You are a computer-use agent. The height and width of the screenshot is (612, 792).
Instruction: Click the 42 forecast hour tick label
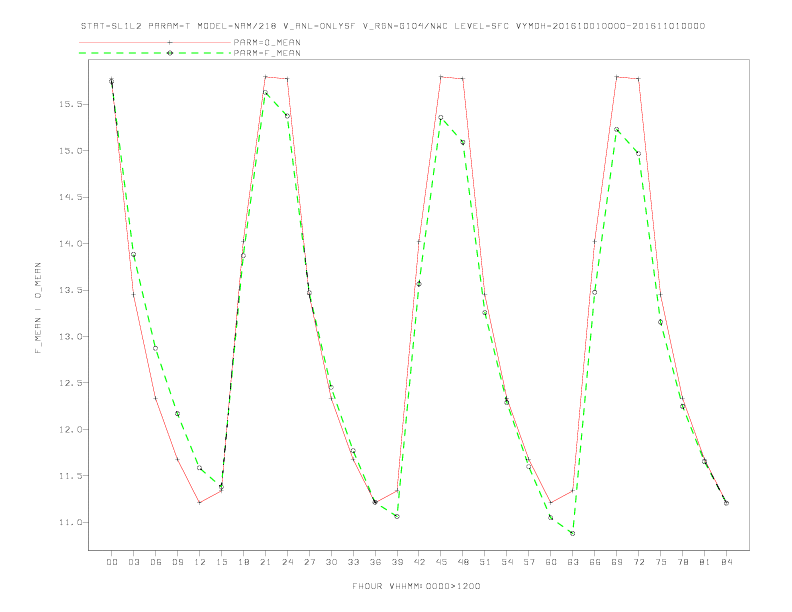419,562
